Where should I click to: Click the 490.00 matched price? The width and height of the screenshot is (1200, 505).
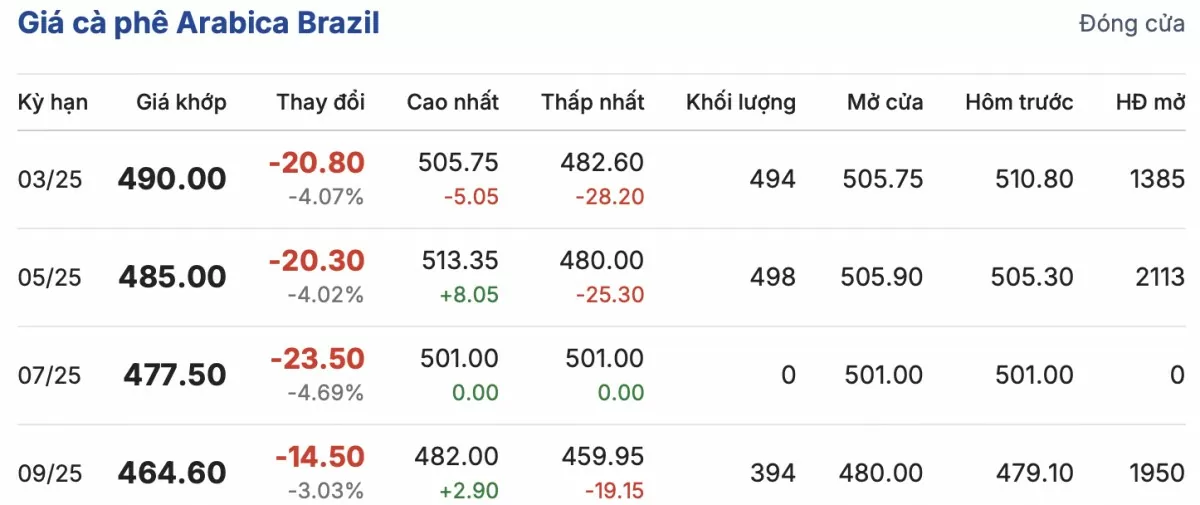click(x=172, y=180)
